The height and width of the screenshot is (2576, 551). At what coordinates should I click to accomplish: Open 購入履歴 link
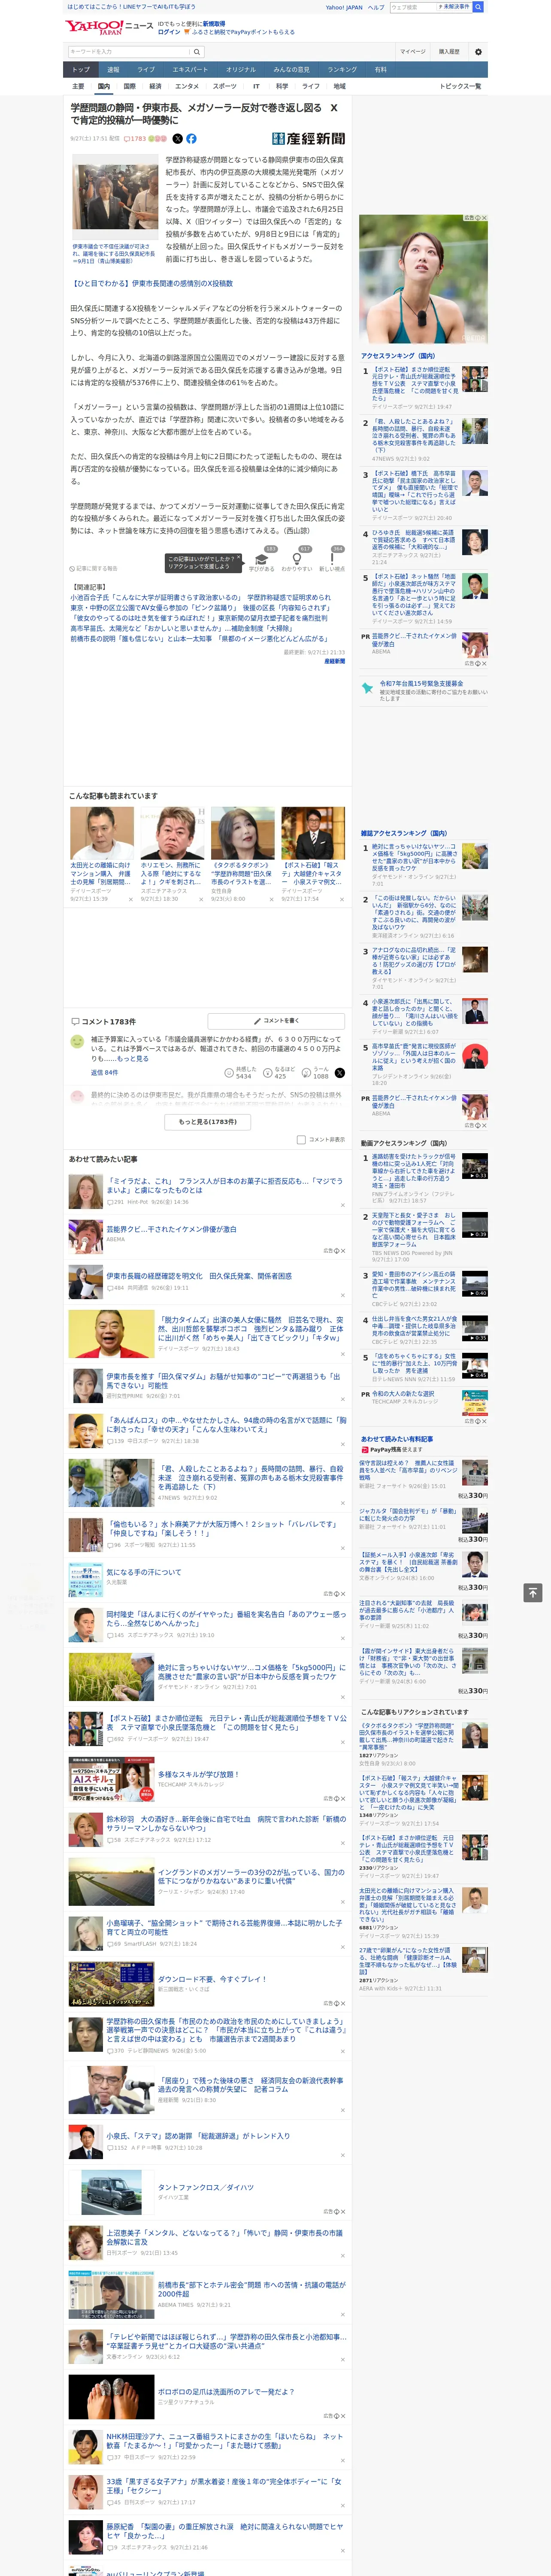point(449,51)
